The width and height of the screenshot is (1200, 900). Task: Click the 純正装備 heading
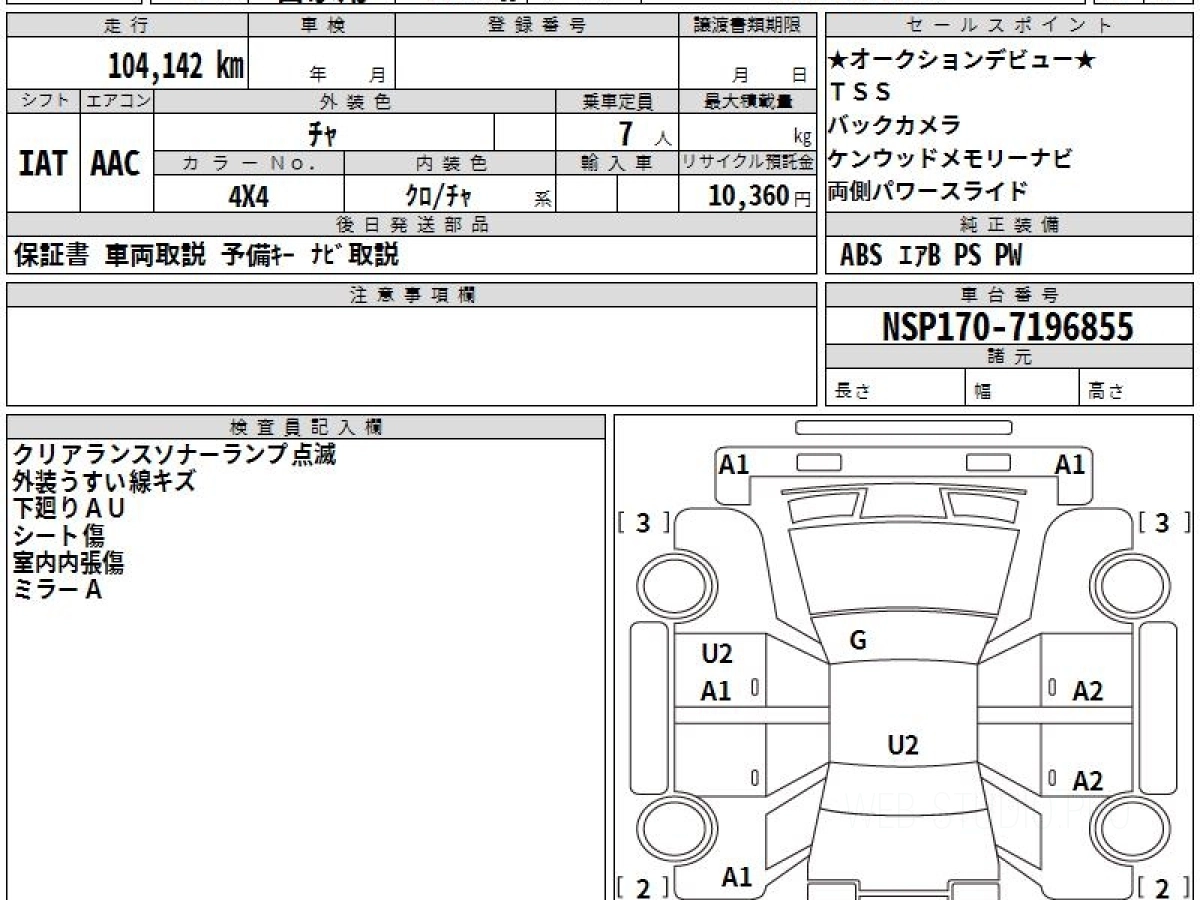[x=1009, y=225]
